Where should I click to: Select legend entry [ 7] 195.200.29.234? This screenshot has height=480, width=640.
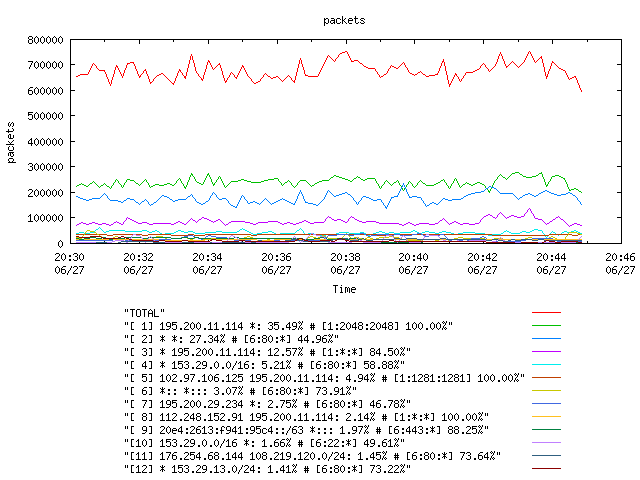tap(267, 404)
